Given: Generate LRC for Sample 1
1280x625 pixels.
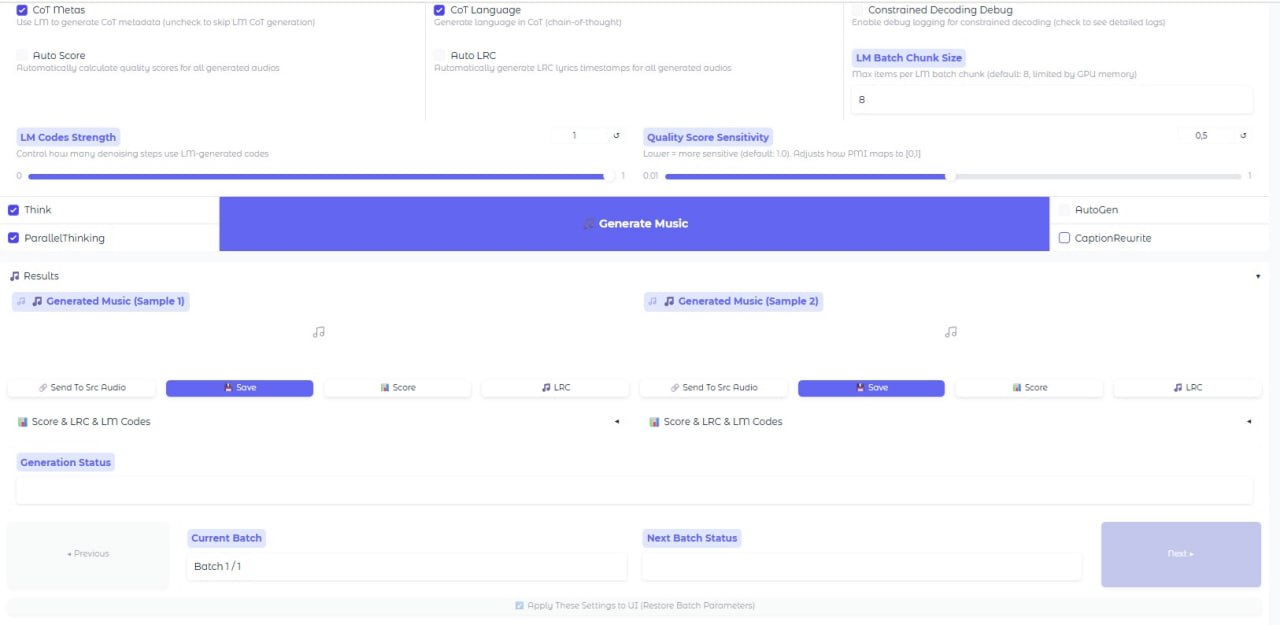Looking at the screenshot, I should click(555, 388).
